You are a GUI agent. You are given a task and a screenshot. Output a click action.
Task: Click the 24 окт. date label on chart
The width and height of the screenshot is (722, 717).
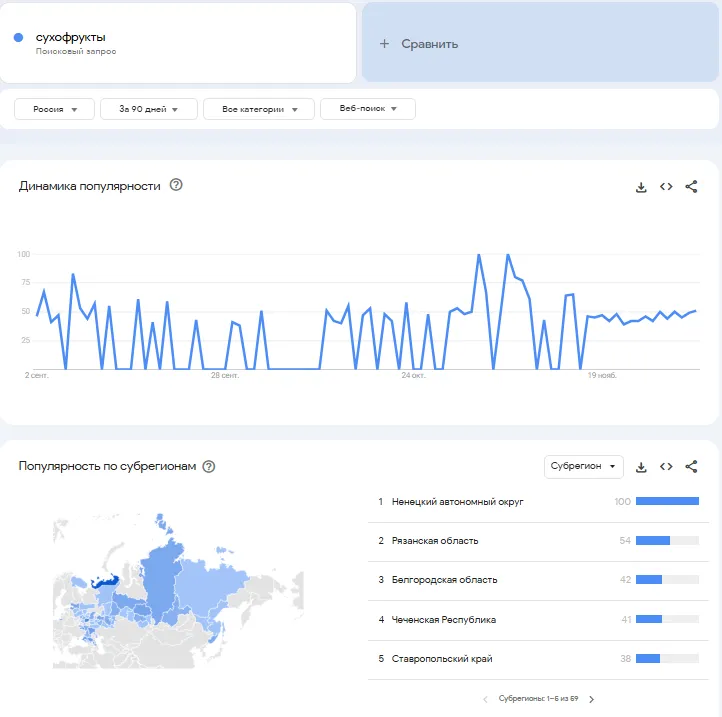(x=413, y=375)
